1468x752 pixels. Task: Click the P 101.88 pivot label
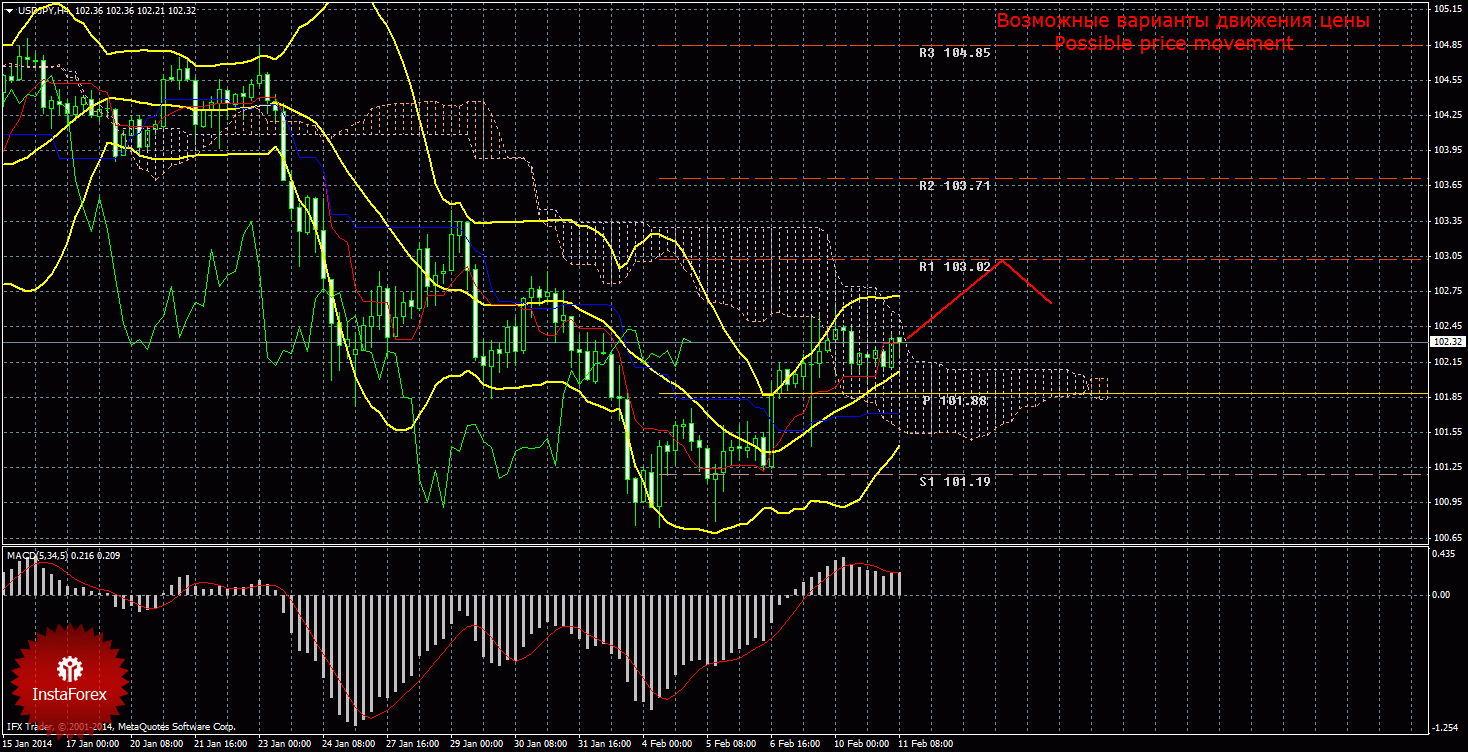(x=954, y=400)
